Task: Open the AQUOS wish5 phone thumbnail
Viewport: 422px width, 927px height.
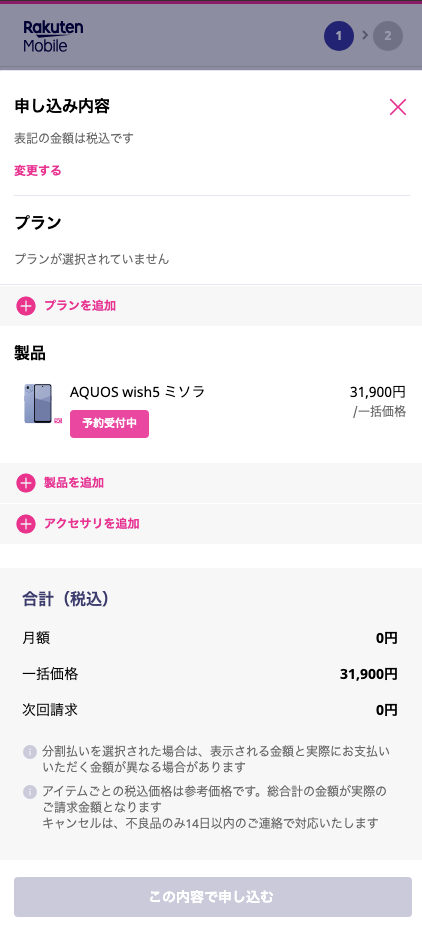Action: (39, 404)
